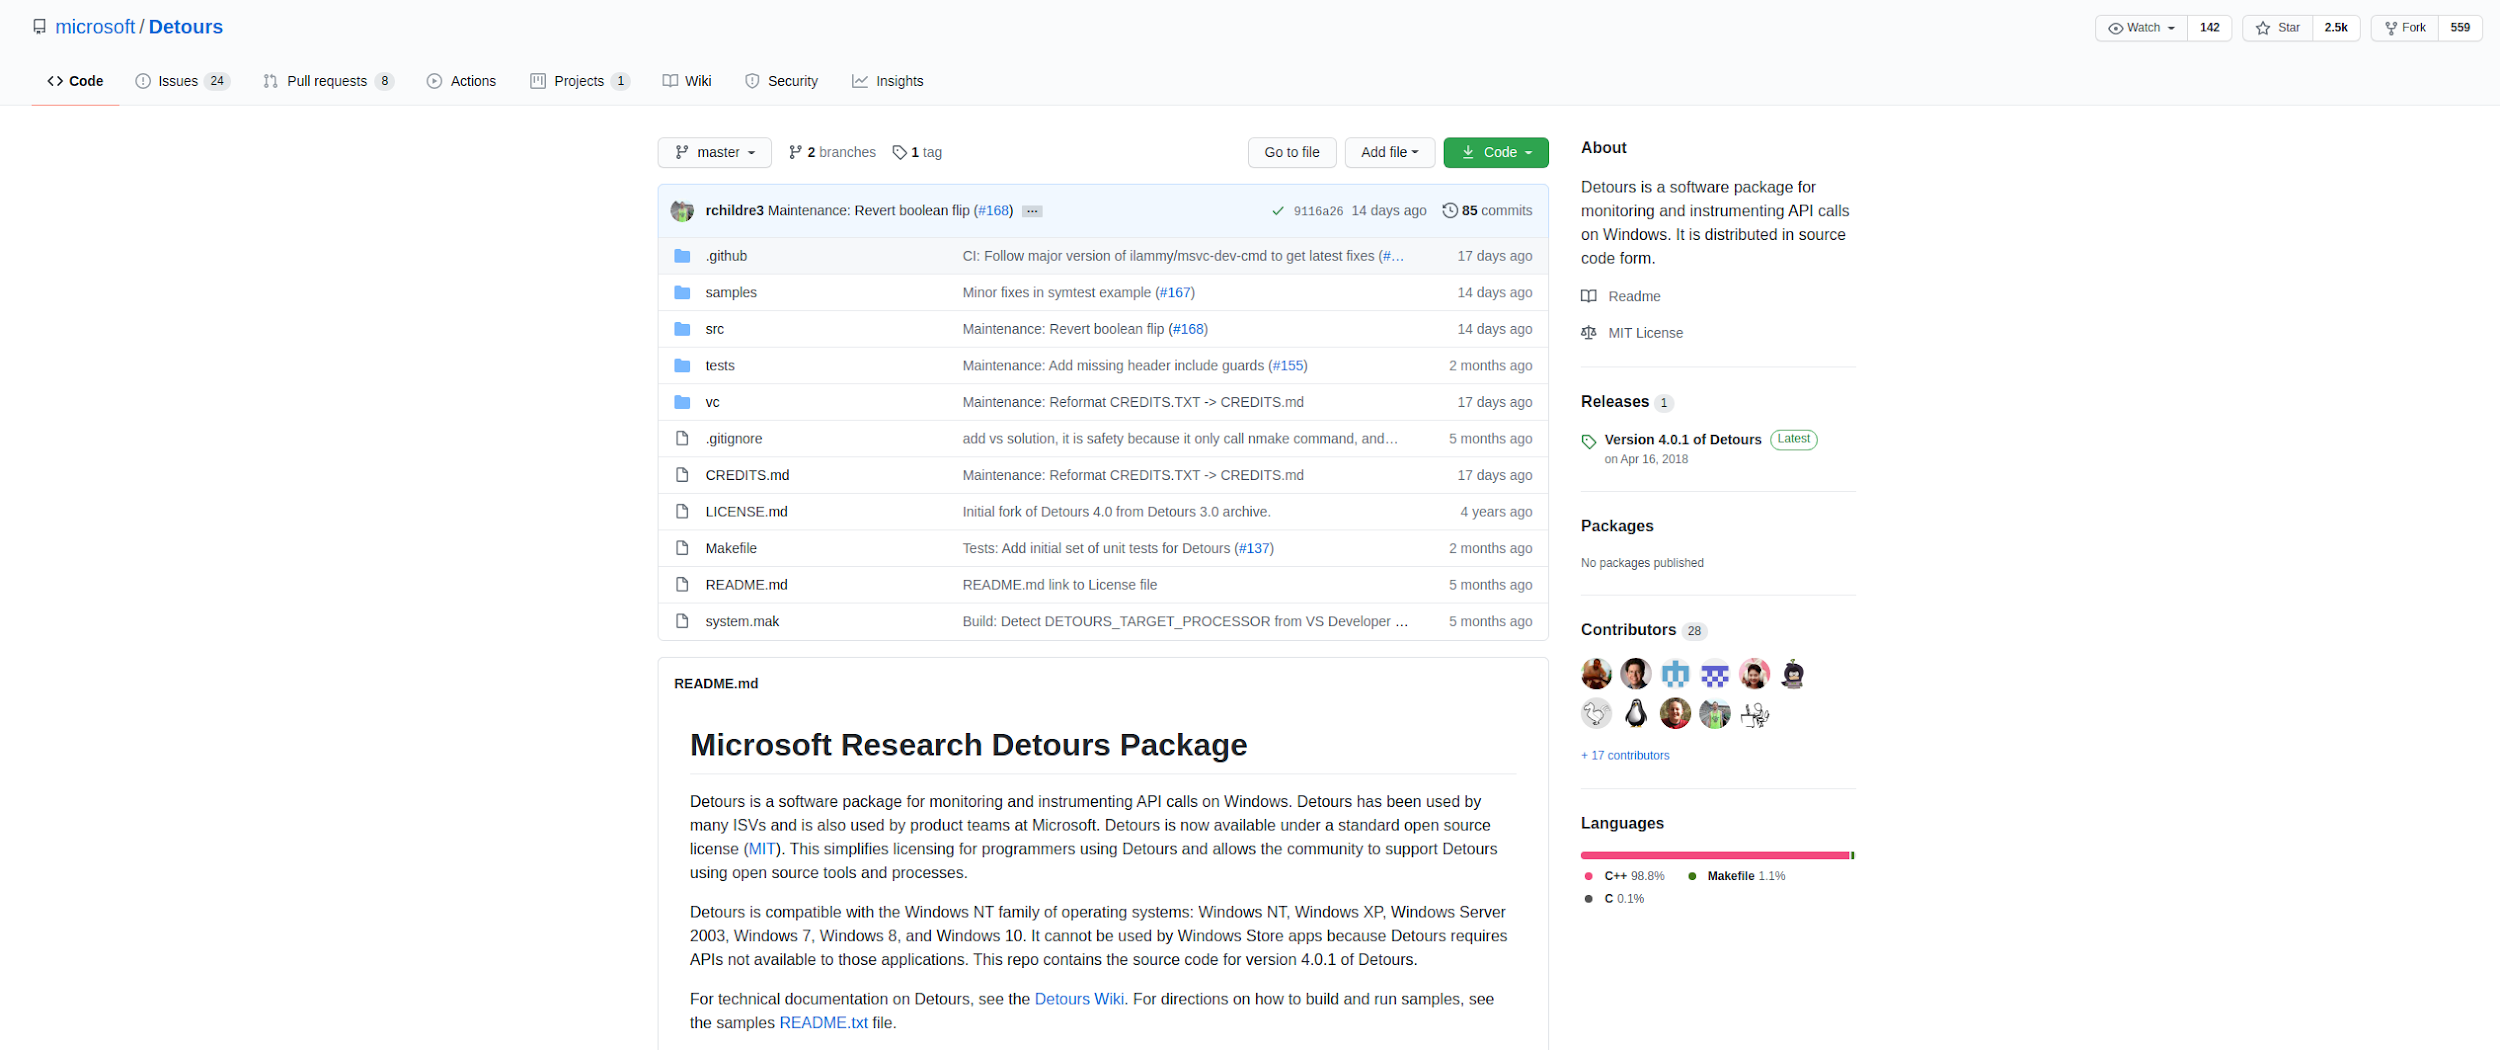Image resolution: width=2500 pixels, height=1050 pixels.
Task: Open the Wiki tab
Action: pyautogui.click(x=686, y=81)
